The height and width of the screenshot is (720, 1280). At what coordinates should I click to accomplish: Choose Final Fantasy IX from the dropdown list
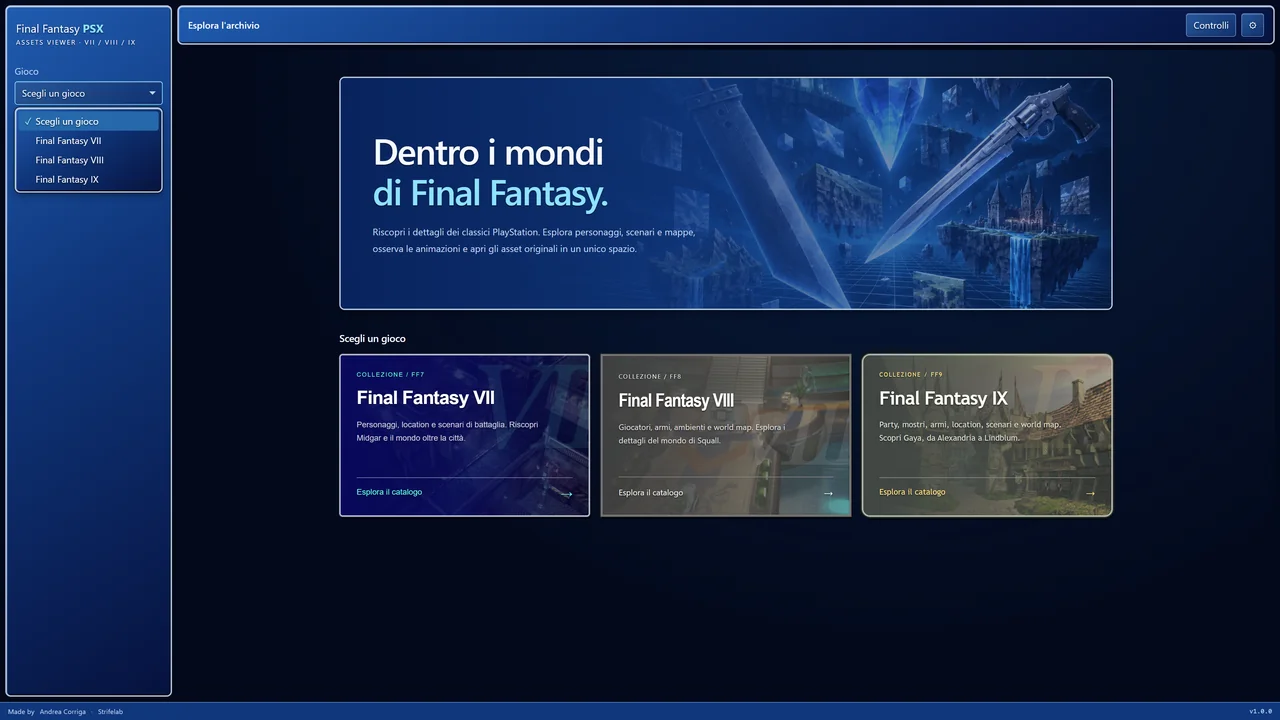(x=88, y=180)
